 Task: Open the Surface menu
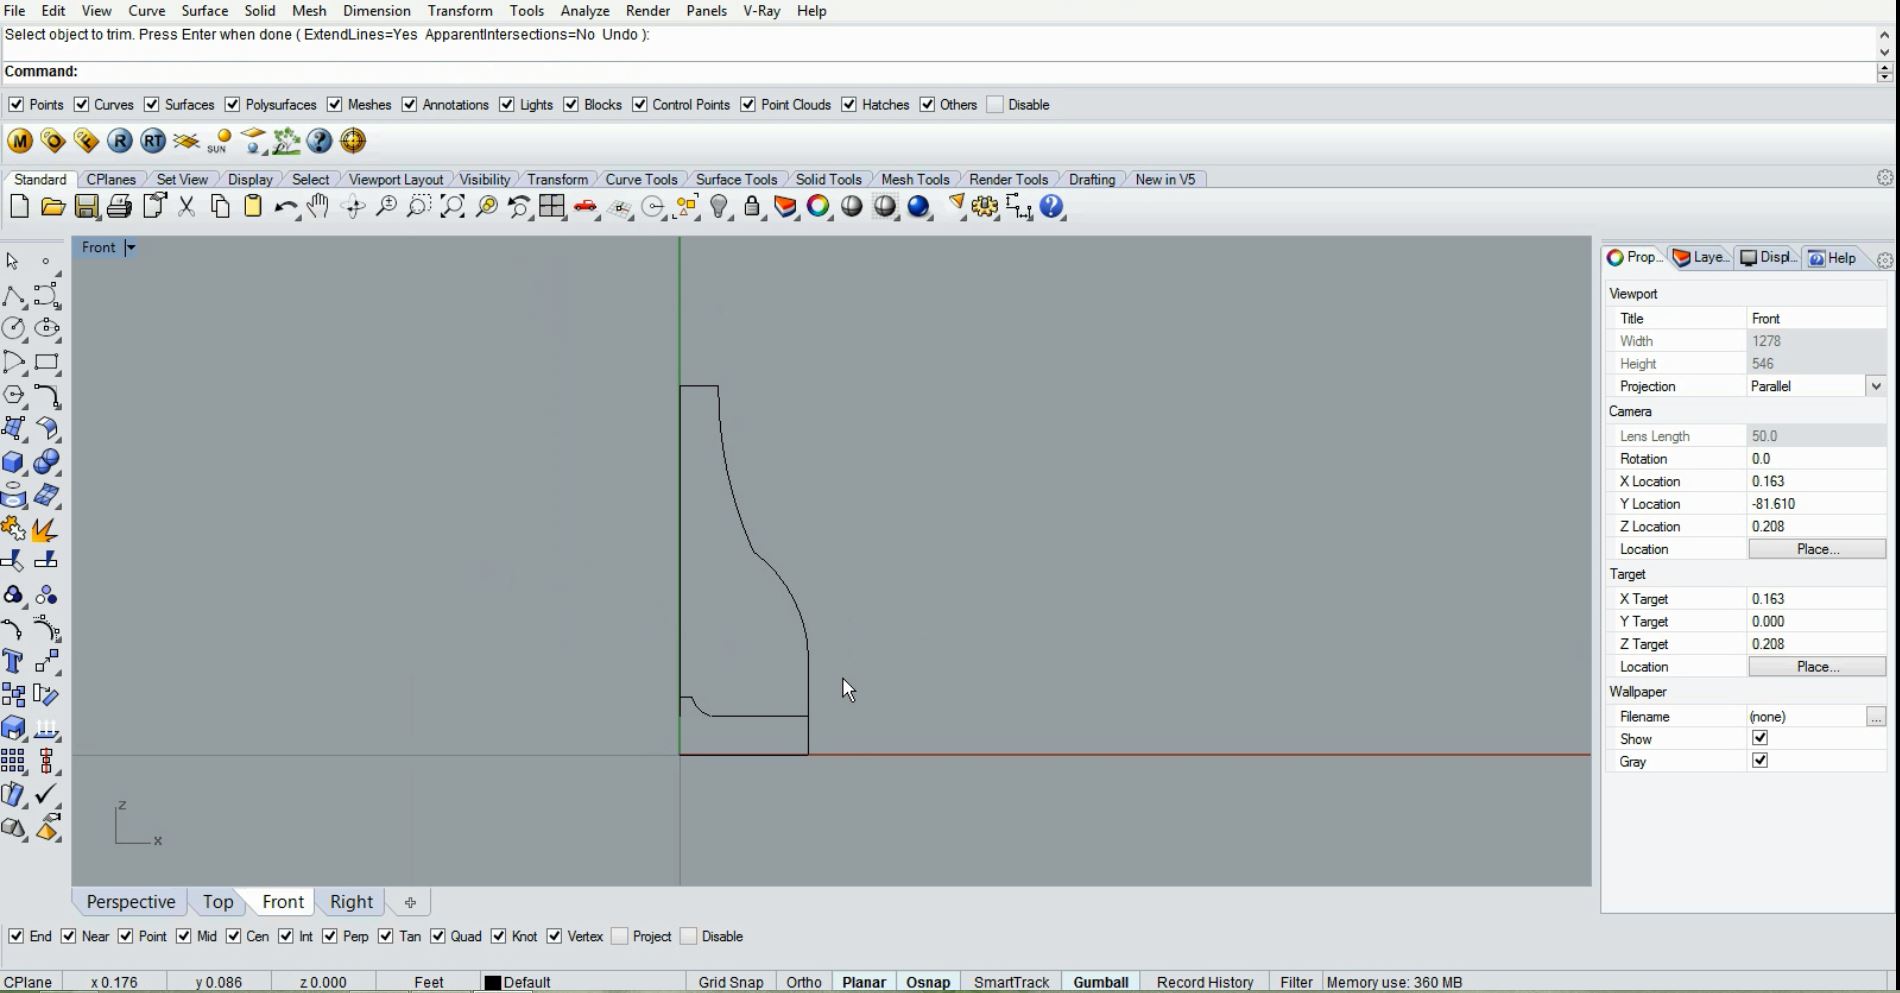click(x=205, y=11)
